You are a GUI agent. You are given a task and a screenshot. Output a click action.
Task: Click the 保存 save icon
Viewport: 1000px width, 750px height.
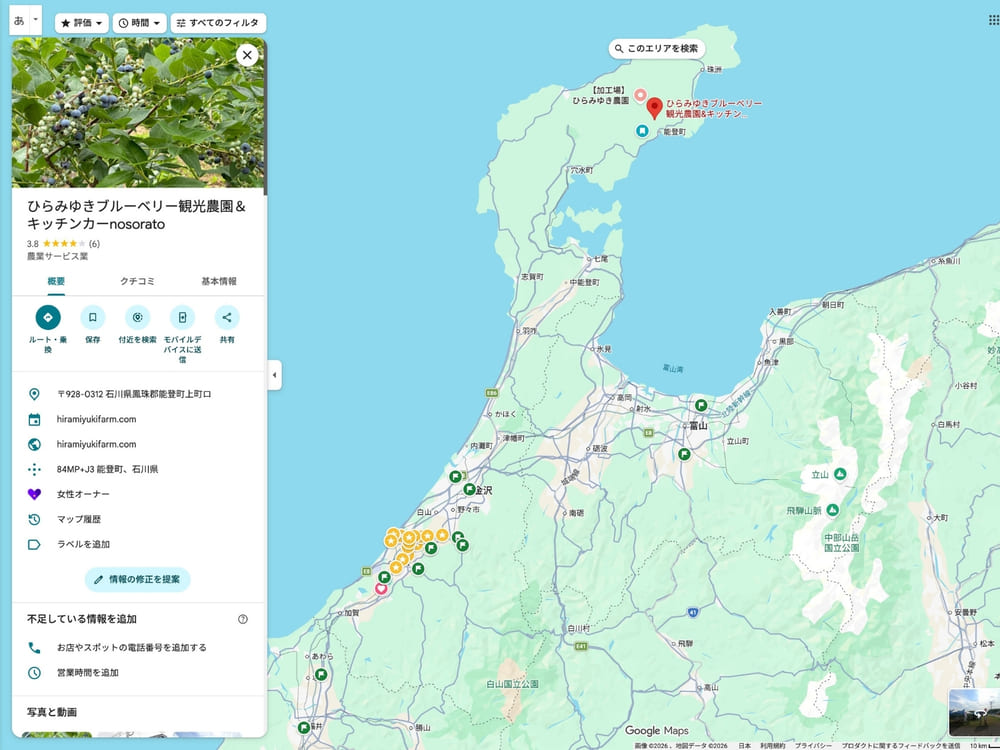point(92,318)
